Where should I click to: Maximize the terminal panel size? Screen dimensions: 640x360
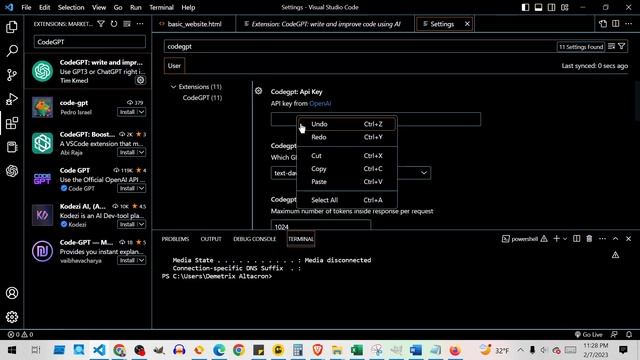[616, 239]
